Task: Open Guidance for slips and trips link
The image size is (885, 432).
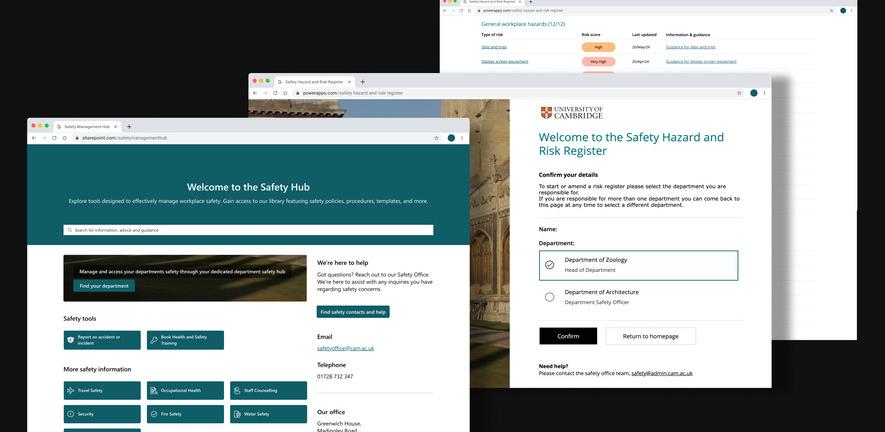Action: 690,47
